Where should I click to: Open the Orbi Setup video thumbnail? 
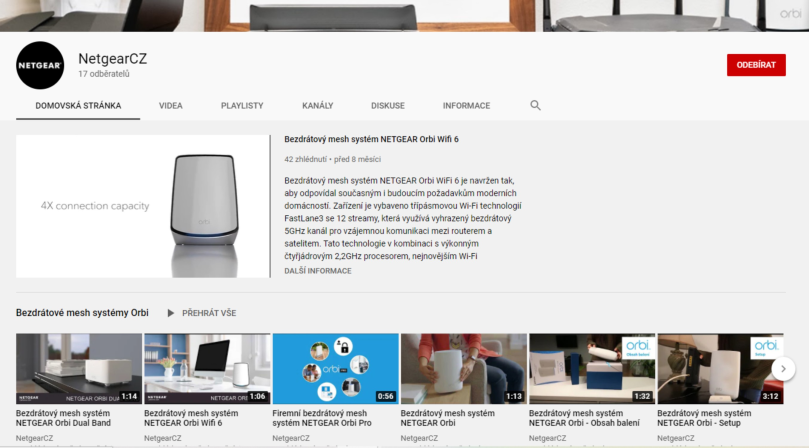[x=718, y=368]
